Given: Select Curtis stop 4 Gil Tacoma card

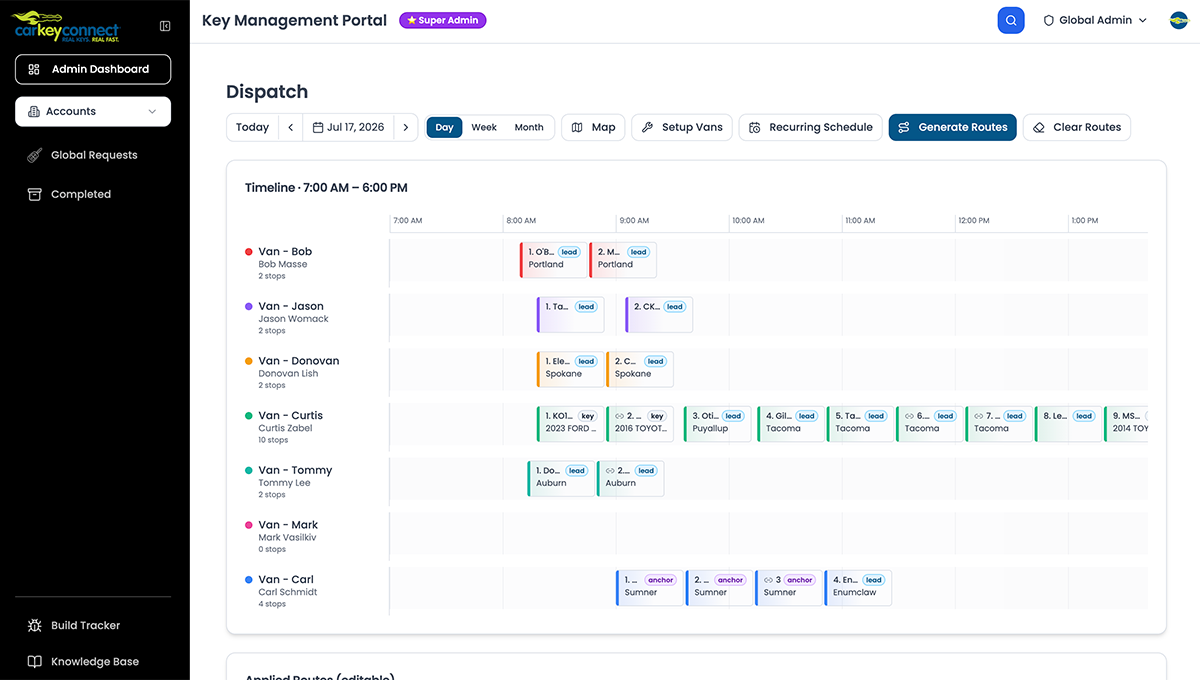Looking at the screenshot, I should [x=791, y=423].
